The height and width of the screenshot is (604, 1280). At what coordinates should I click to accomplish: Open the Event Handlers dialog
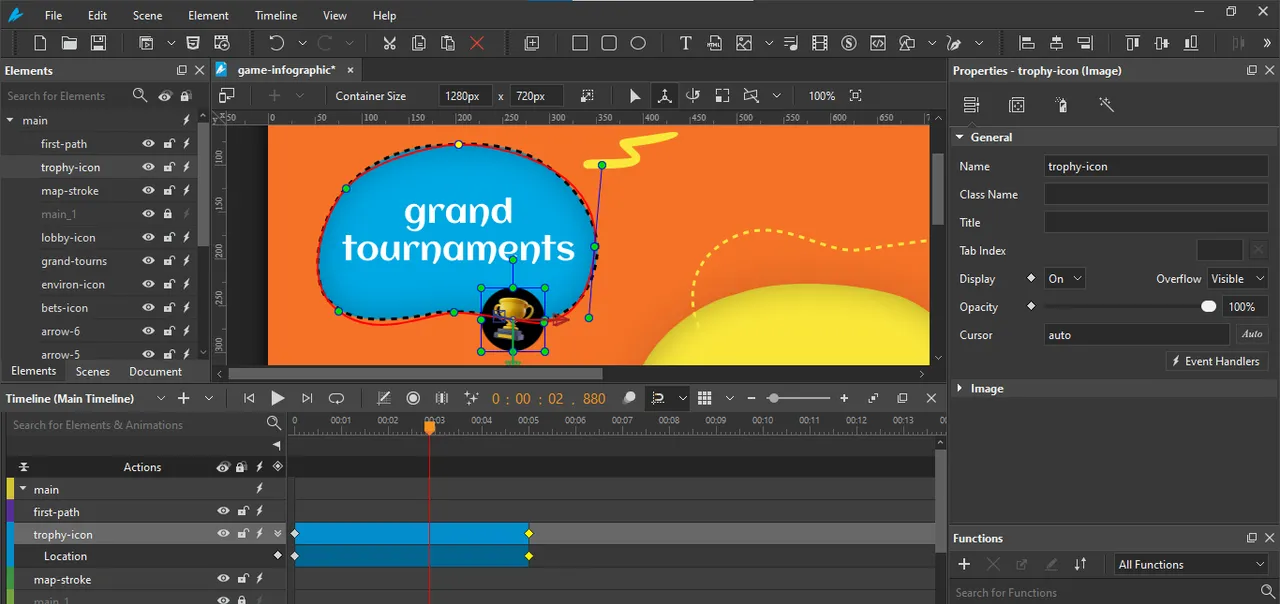(1217, 361)
